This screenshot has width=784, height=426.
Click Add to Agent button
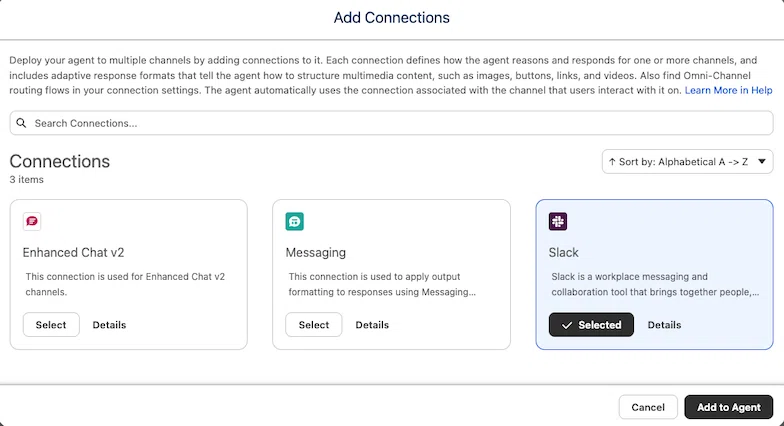tap(728, 407)
